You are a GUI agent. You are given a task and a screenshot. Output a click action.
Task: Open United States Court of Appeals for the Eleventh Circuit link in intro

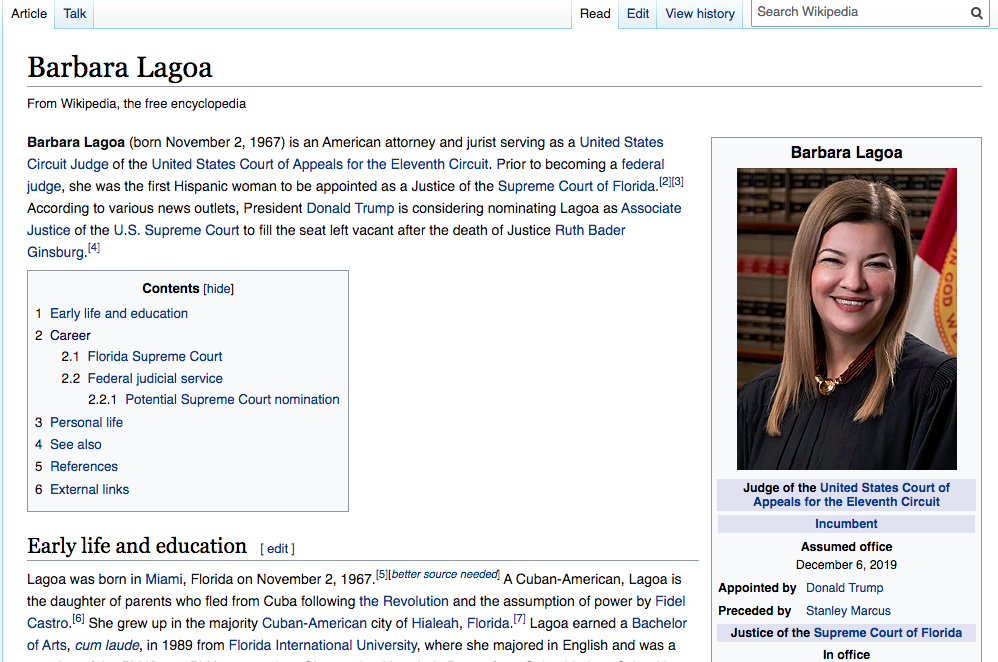tap(320, 164)
